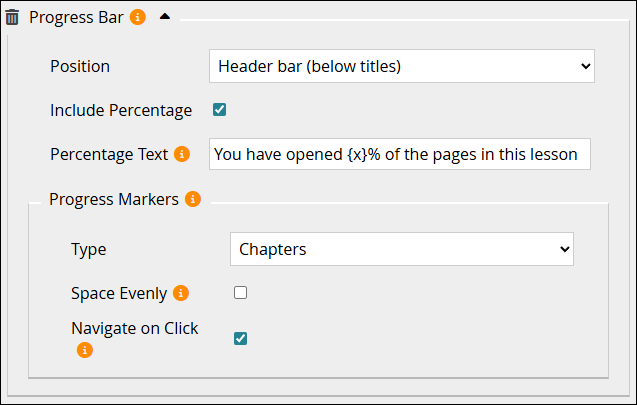Click the Progress Bar section title

click(x=76, y=17)
